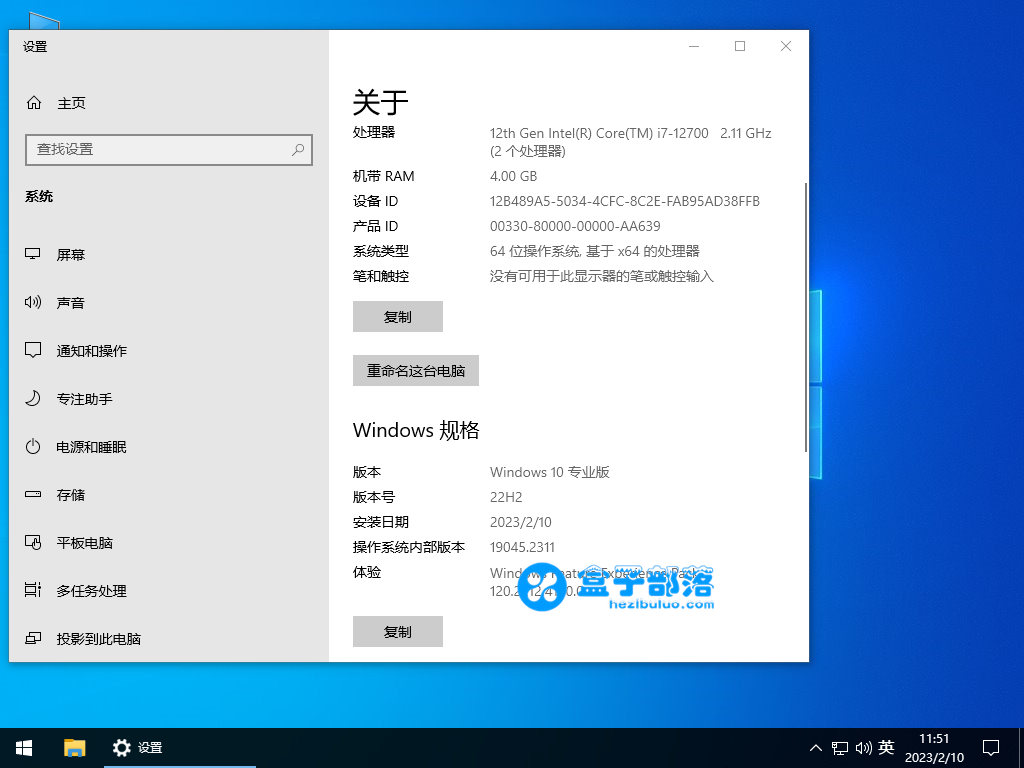Click the 投影到此电脑 projection icon

(33, 638)
